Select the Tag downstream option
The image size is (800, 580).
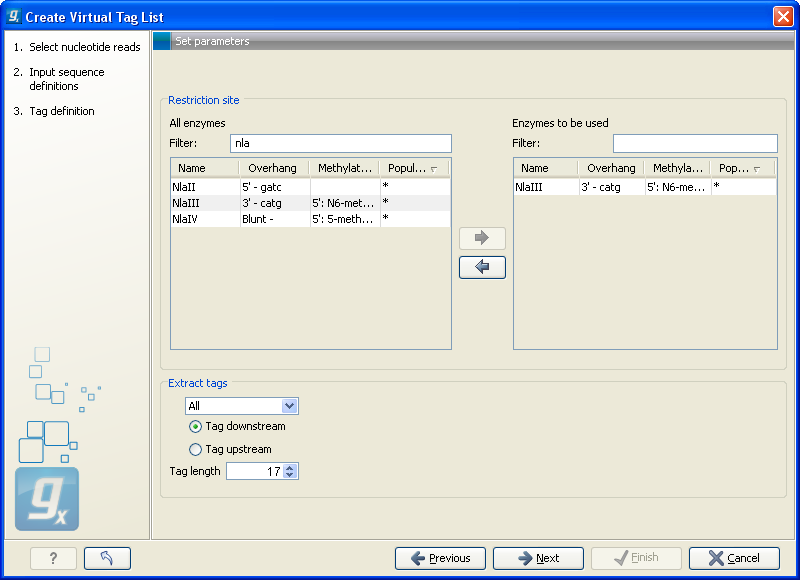(x=195, y=425)
